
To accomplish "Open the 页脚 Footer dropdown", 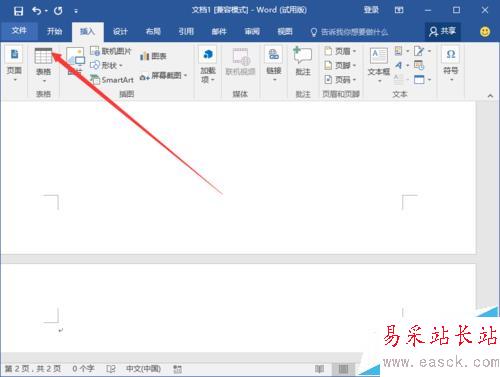I will point(341,65).
